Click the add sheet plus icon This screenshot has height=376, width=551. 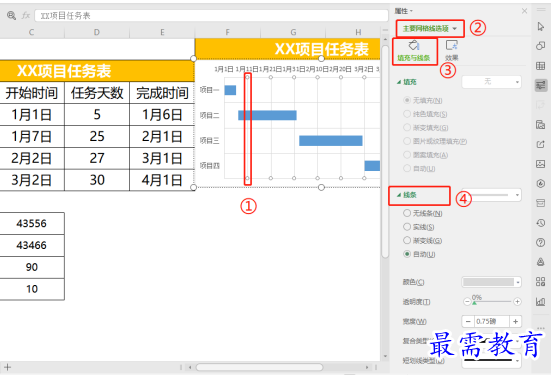tap(7, 368)
